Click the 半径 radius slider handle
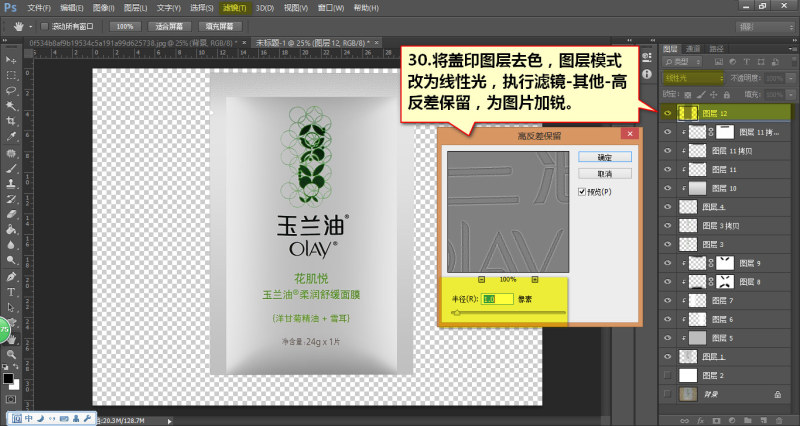Image resolution: width=800 pixels, height=426 pixels. pyautogui.click(x=457, y=313)
